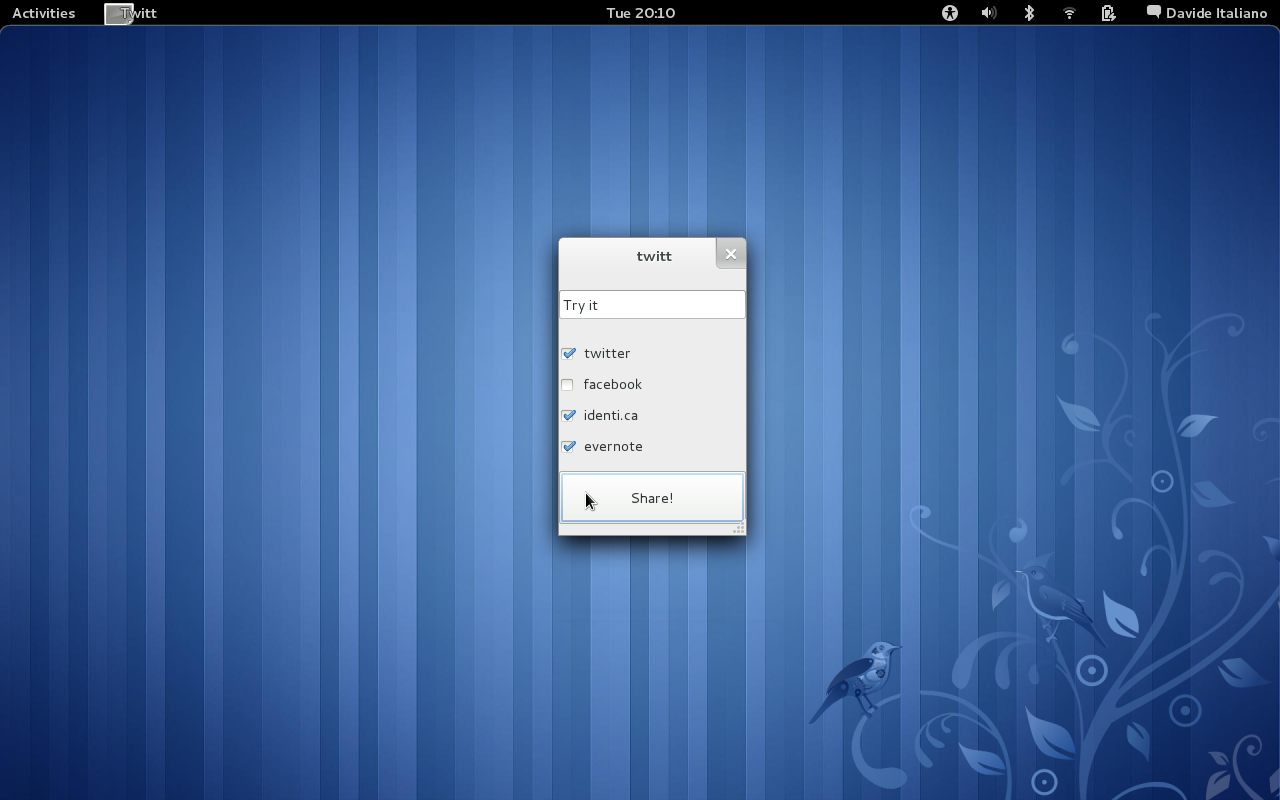The height and width of the screenshot is (800, 1280).
Task: Click the Share! button
Action: point(652,497)
